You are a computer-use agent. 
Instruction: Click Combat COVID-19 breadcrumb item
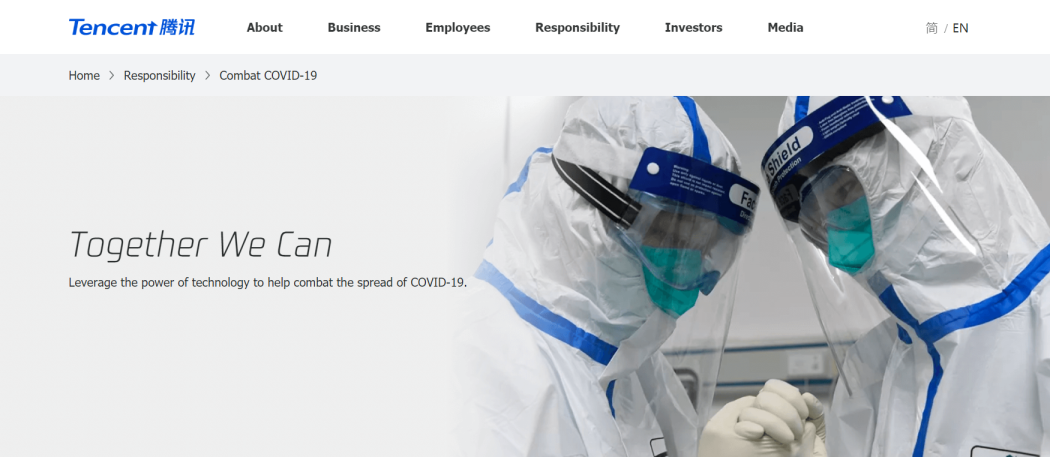(x=268, y=76)
